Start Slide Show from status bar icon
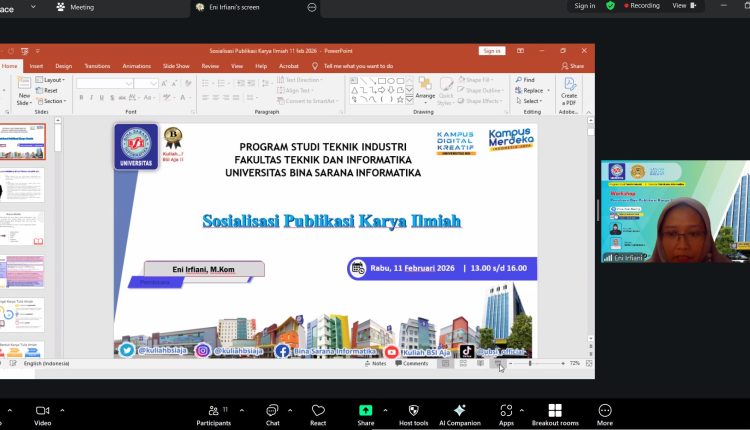750x430 pixels. (x=498, y=364)
